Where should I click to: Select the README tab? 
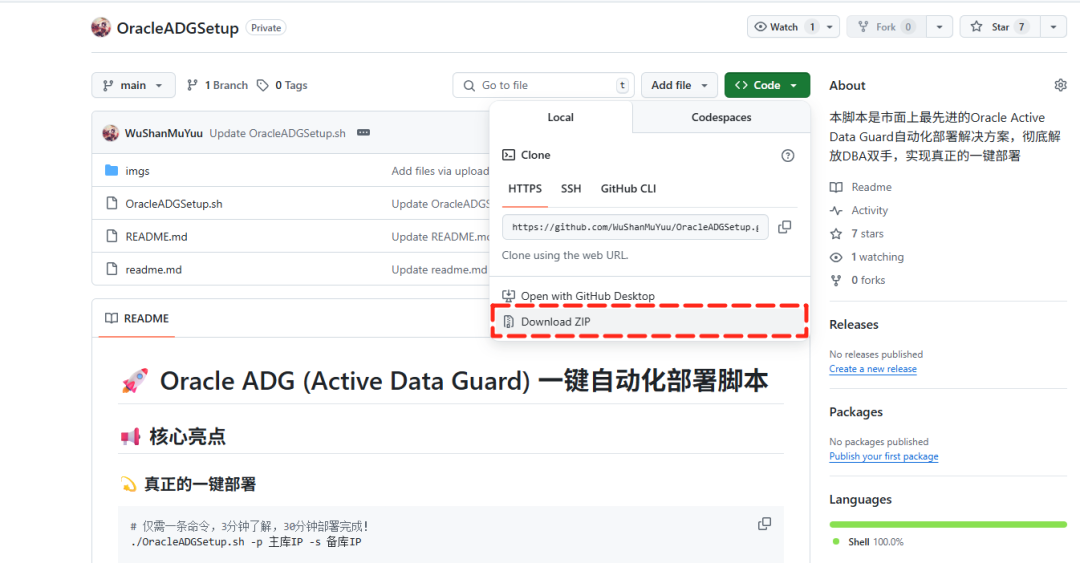136,318
